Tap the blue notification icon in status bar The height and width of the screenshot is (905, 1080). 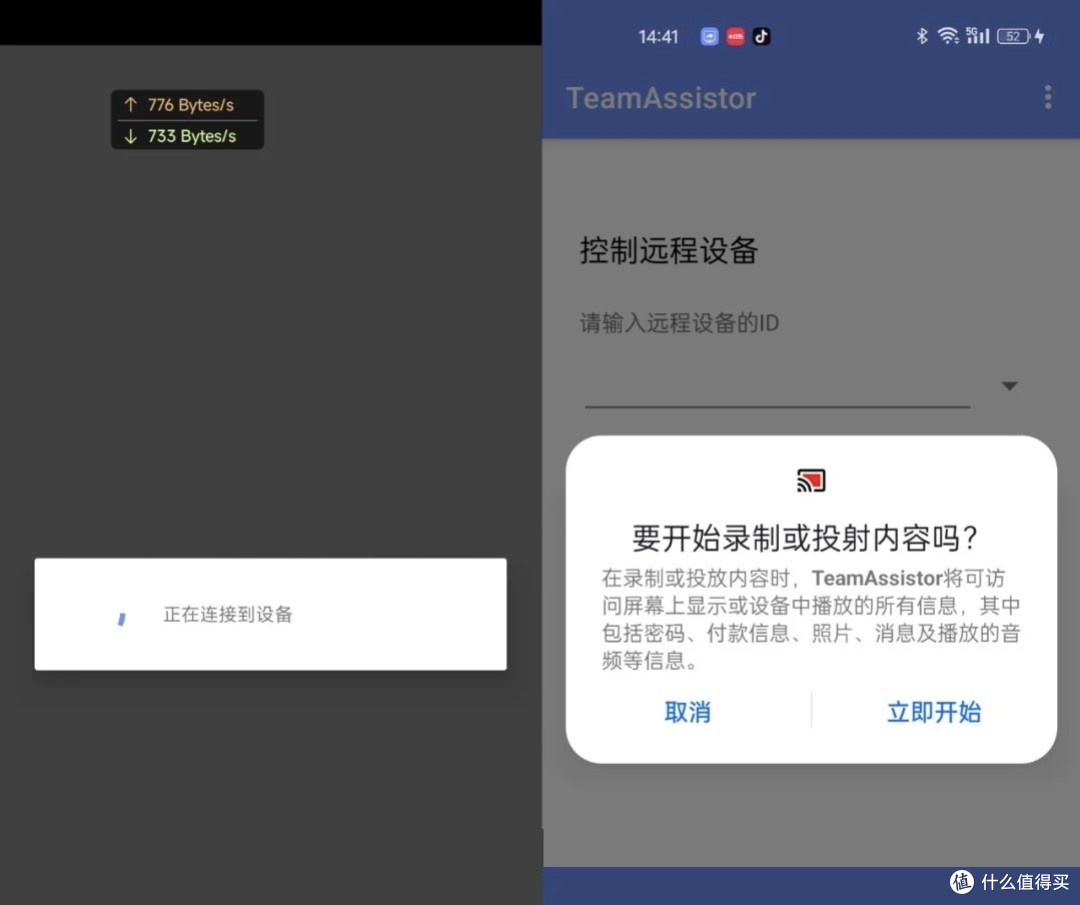click(x=709, y=37)
